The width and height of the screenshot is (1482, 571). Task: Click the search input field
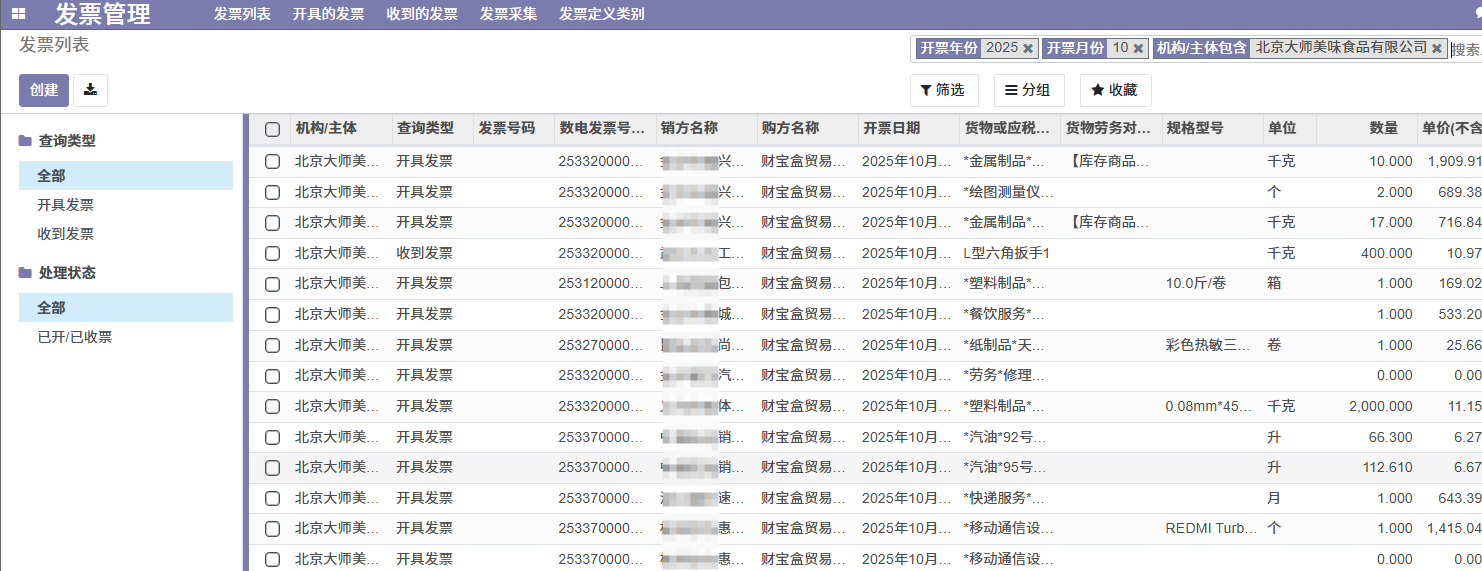[x=1465, y=49]
